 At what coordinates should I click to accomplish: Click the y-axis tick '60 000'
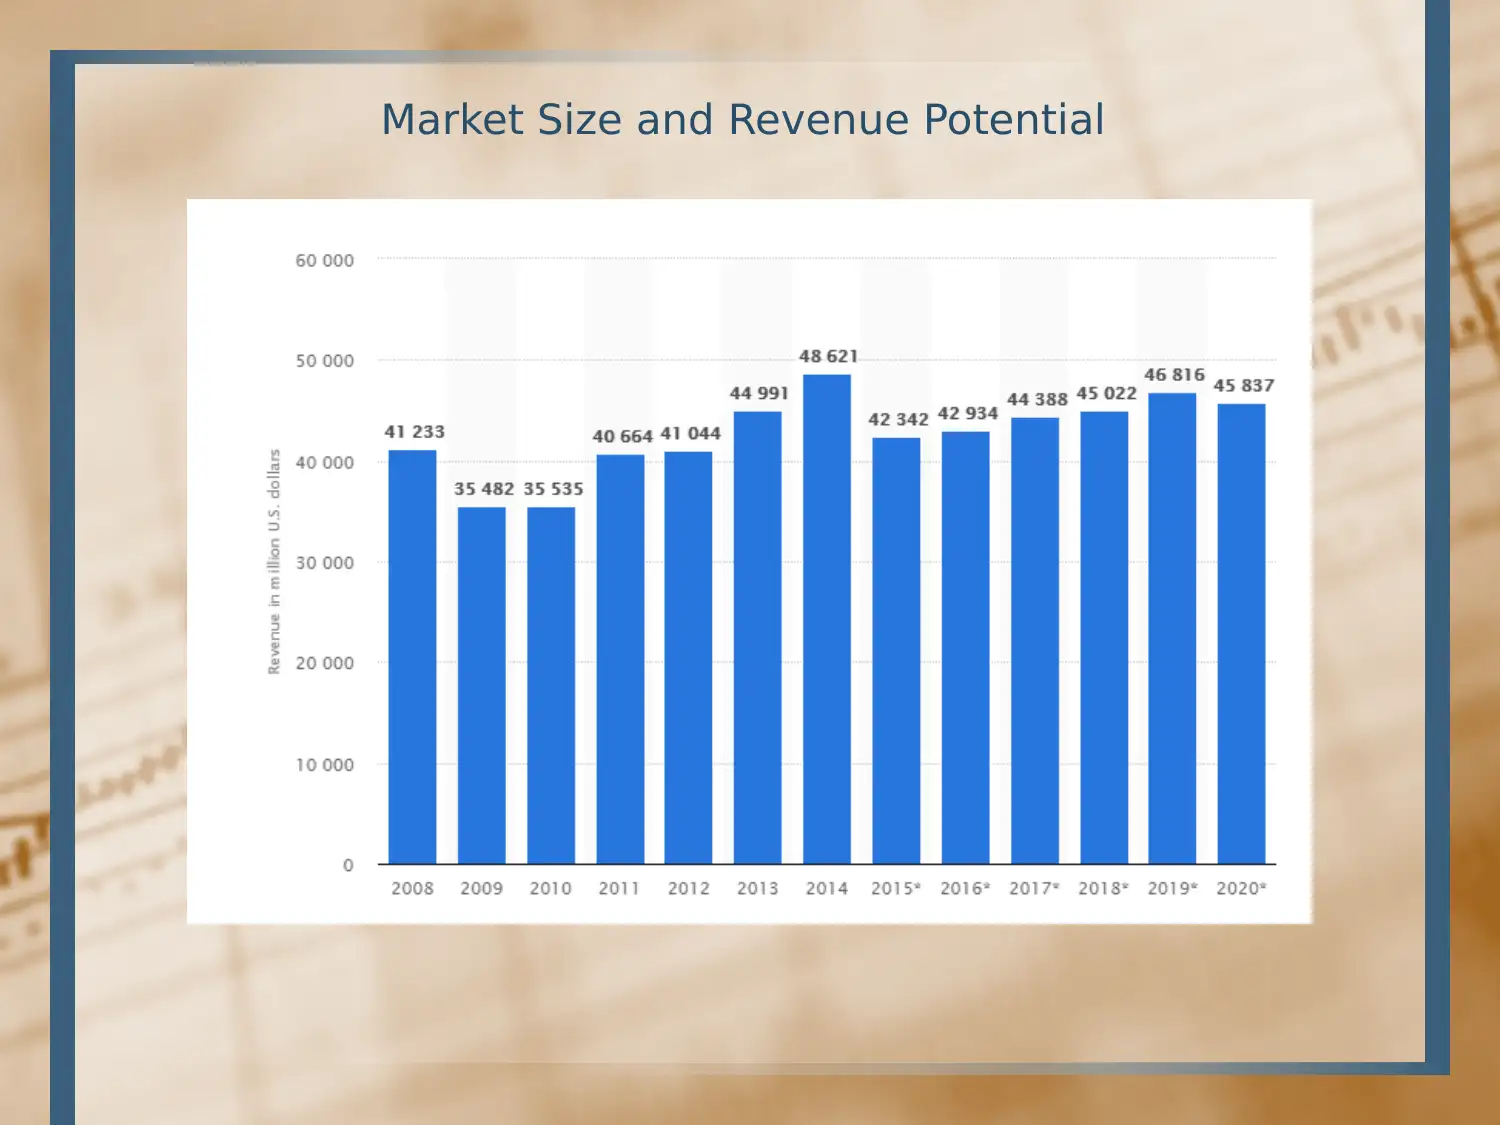pyautogui.click(x=324, y=261)
